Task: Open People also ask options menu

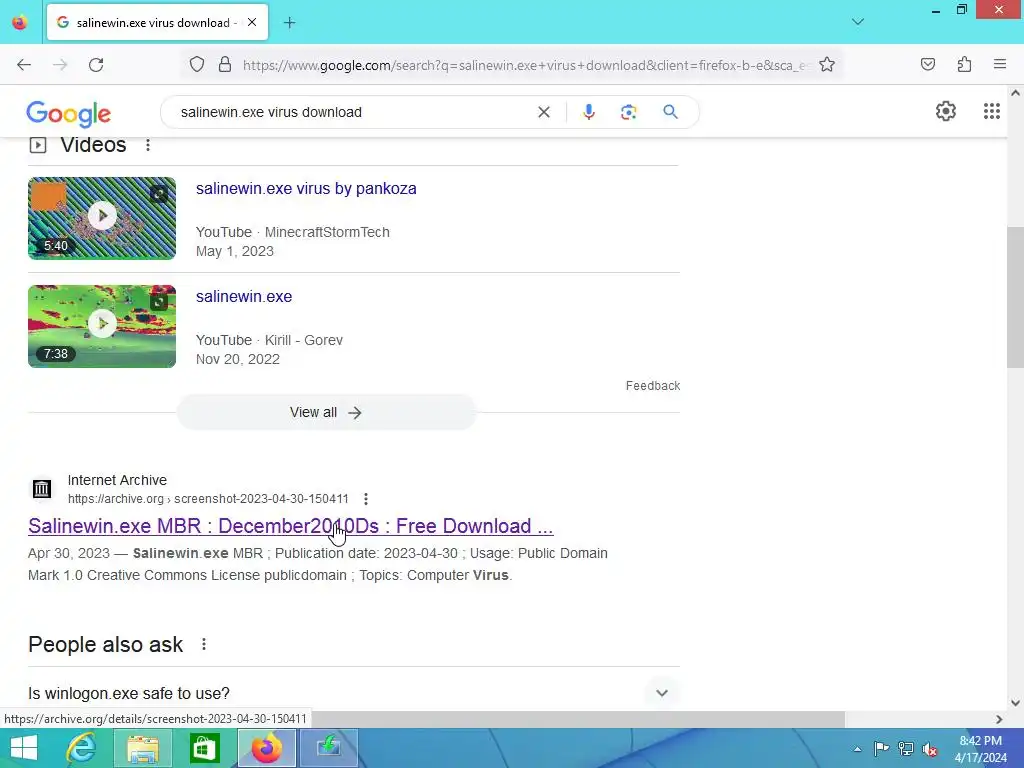Action: [x=204, y=645]
